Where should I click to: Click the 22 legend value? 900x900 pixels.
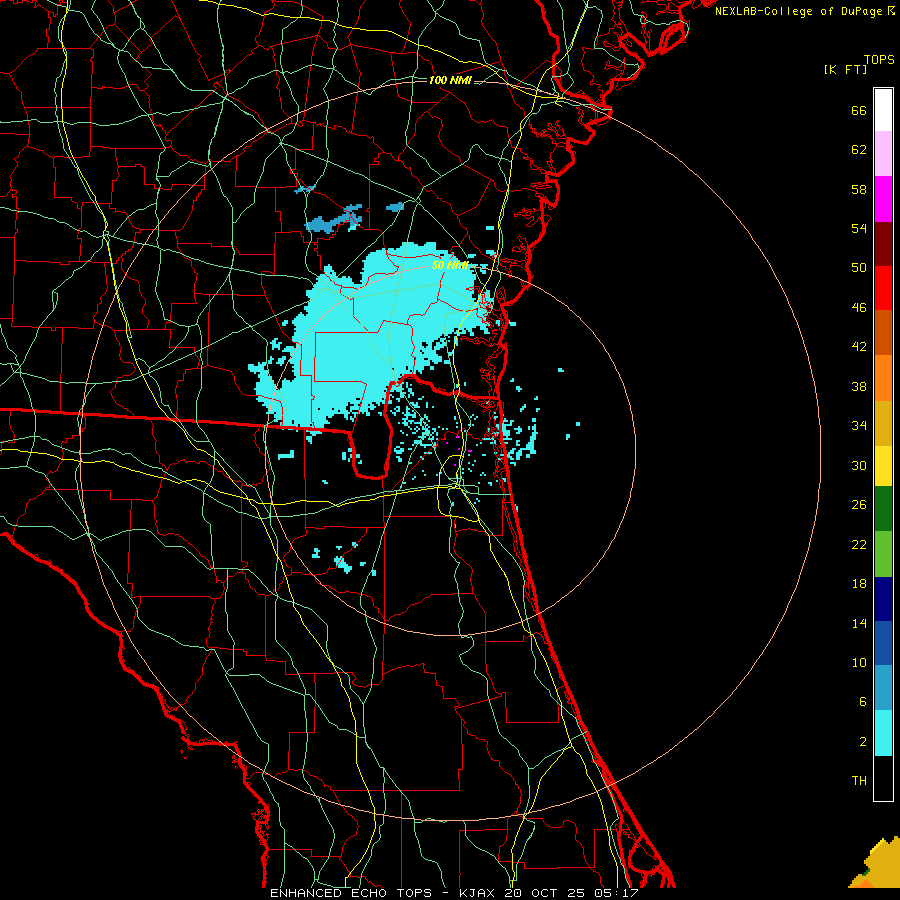click(x=859, y=544)
